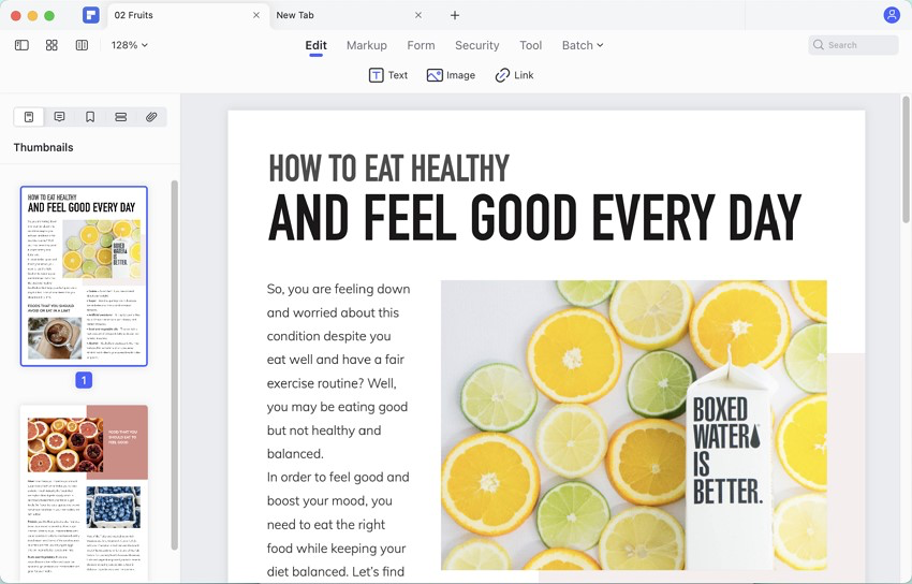Expand the Batch menu dropdown

(x=582, y=45)
